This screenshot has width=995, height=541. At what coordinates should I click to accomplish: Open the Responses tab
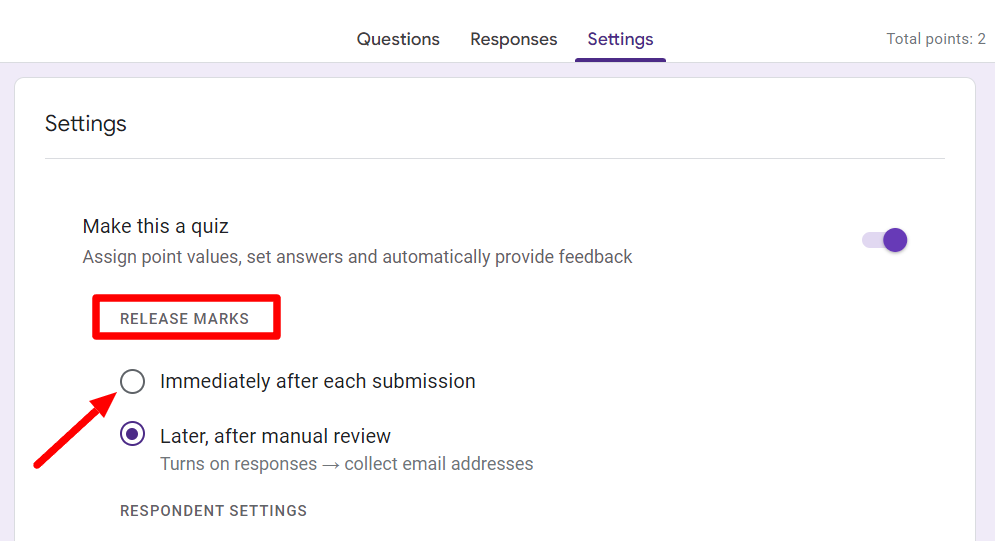point(513,39)
